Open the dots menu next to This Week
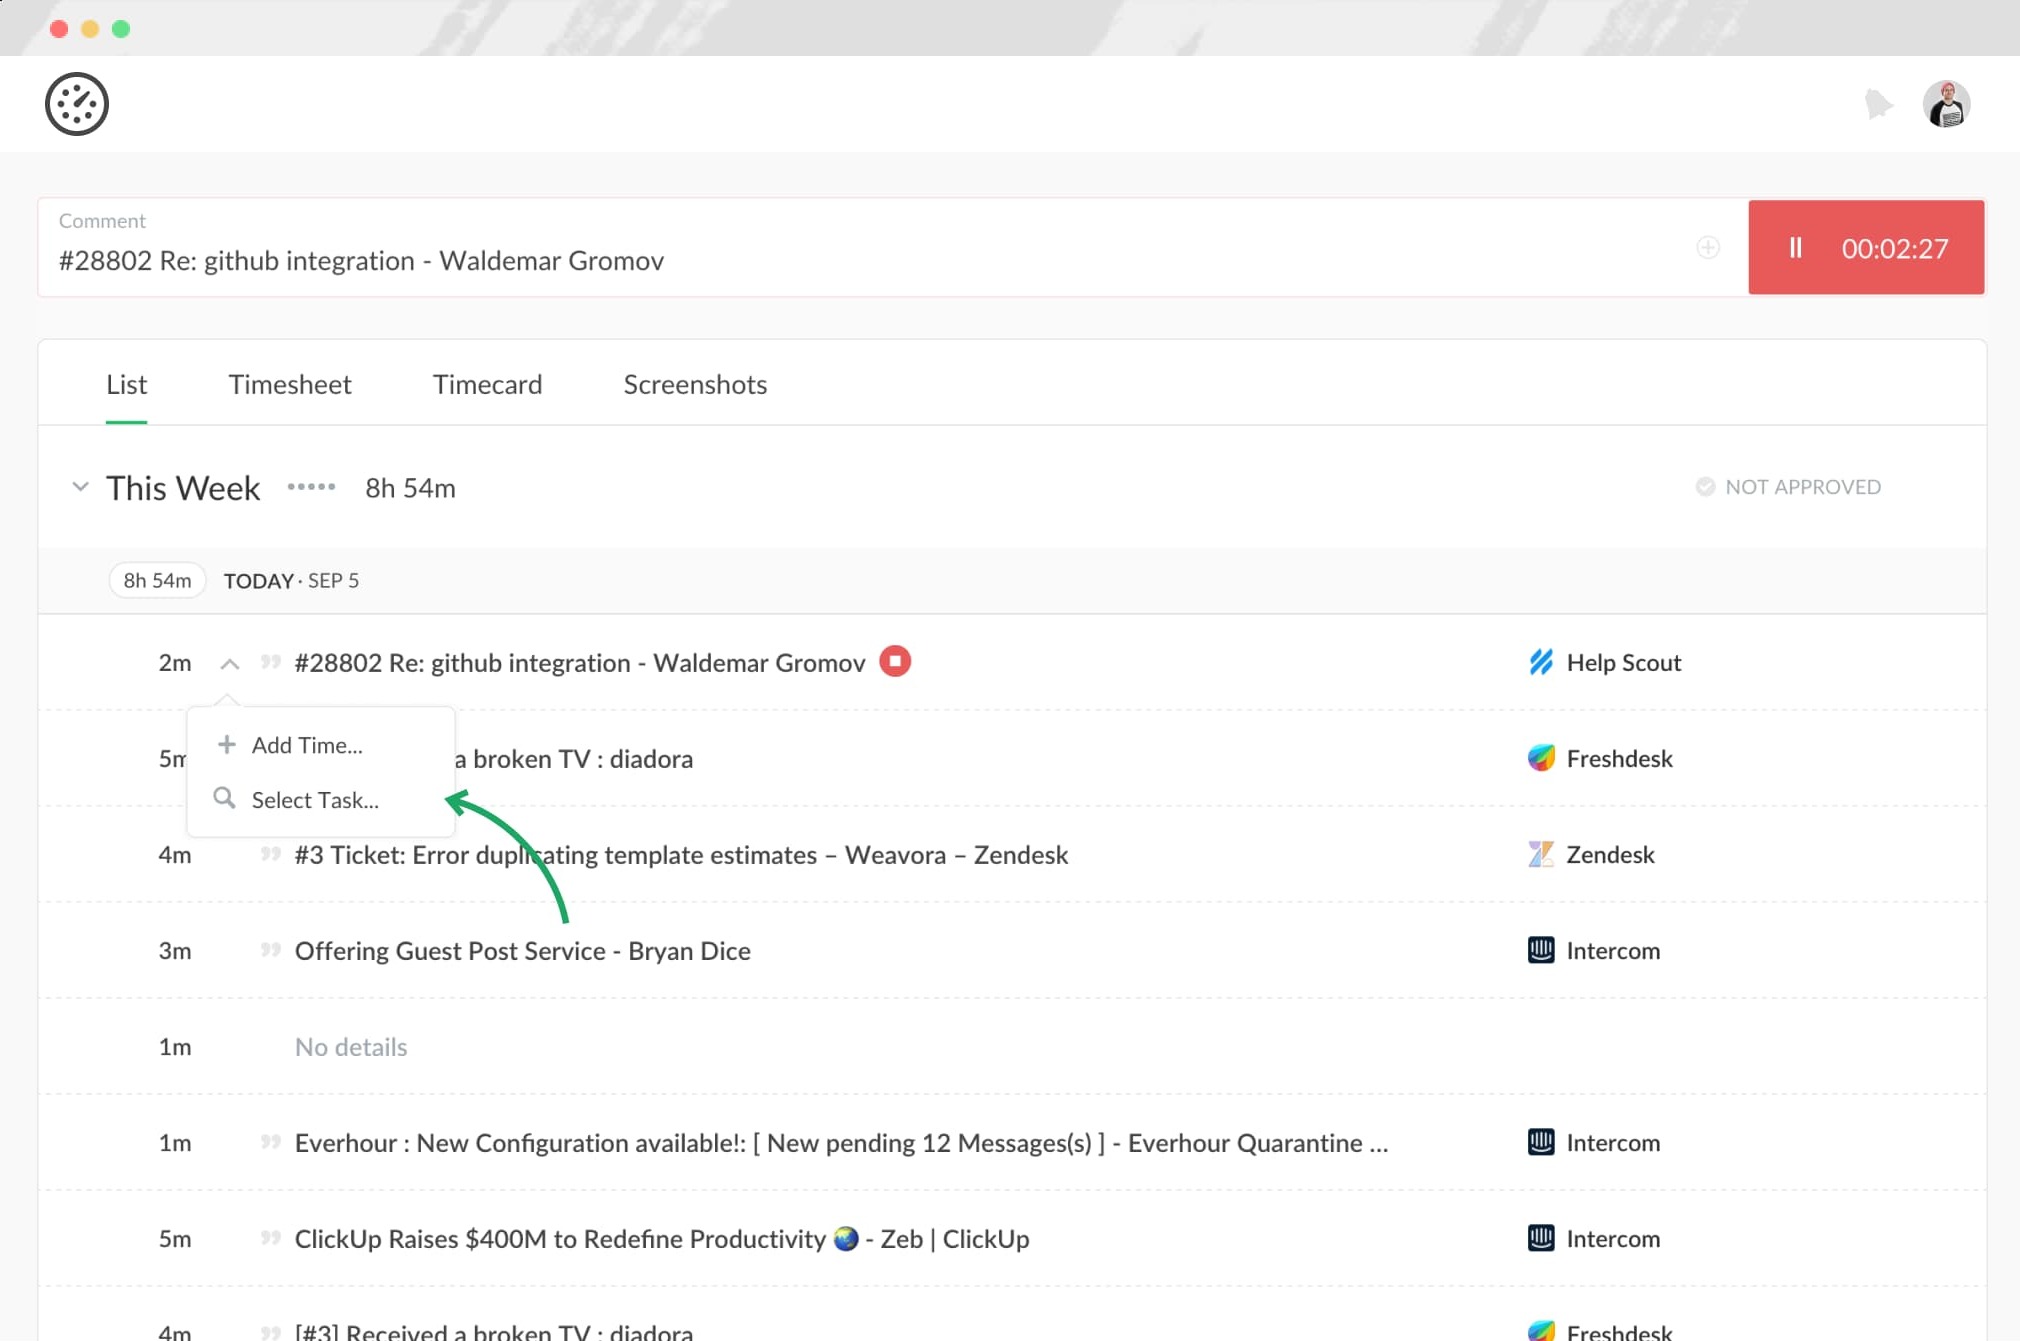Viewport: 2020px width, 1341px height. pyautogui.click(x=310, y=487)
